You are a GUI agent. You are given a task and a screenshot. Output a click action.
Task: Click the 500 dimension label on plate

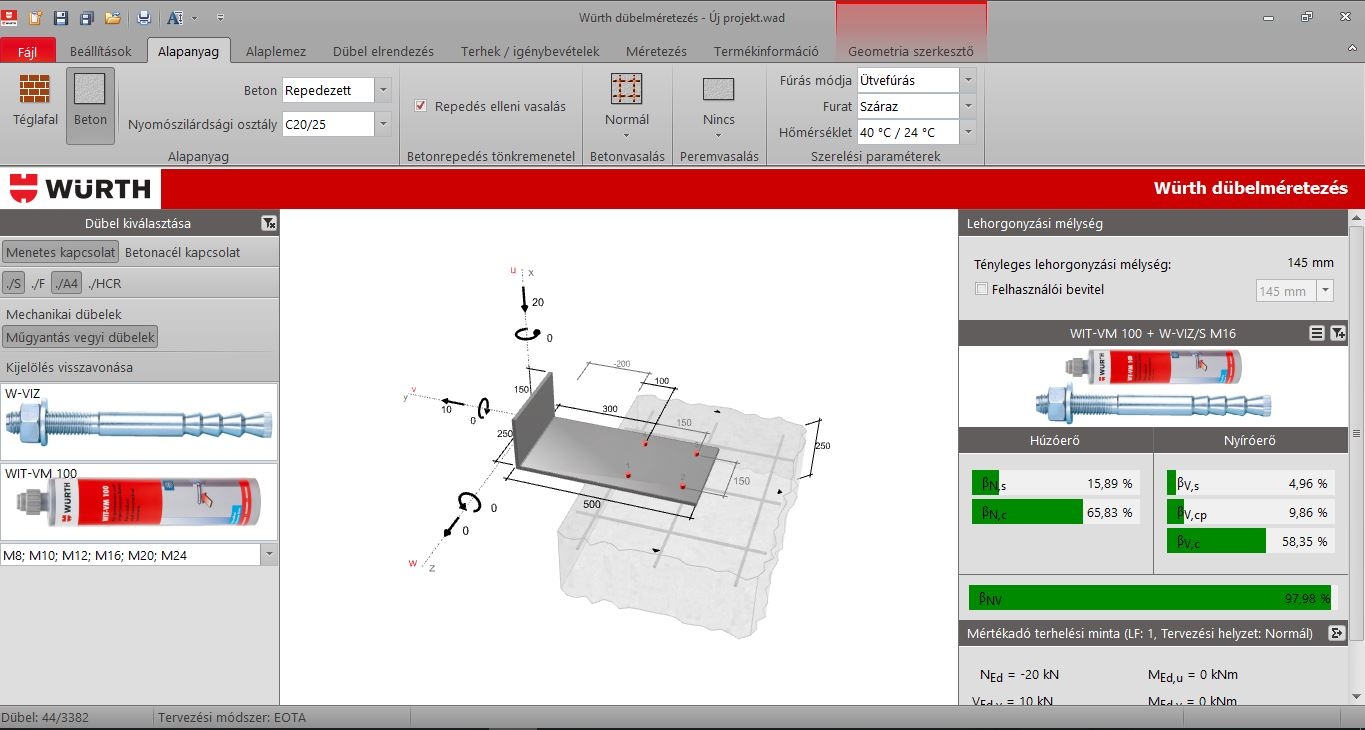pyautogui.click(x=592, y=505)
